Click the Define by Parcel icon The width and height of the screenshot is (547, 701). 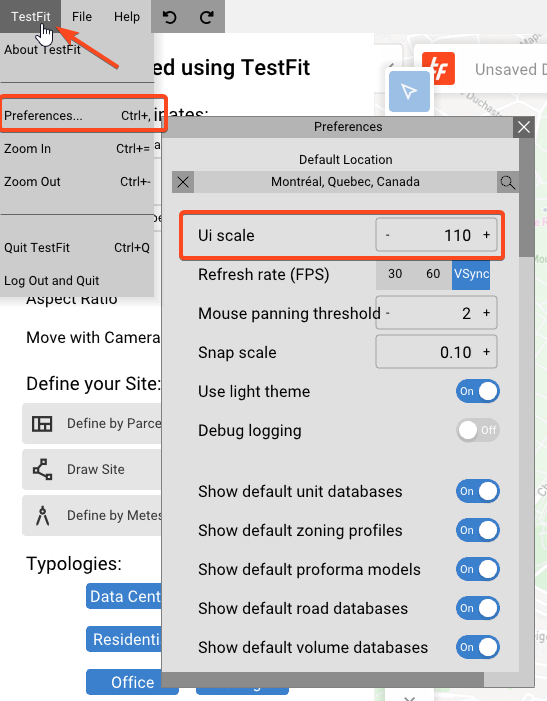click(x=42, y=423)
